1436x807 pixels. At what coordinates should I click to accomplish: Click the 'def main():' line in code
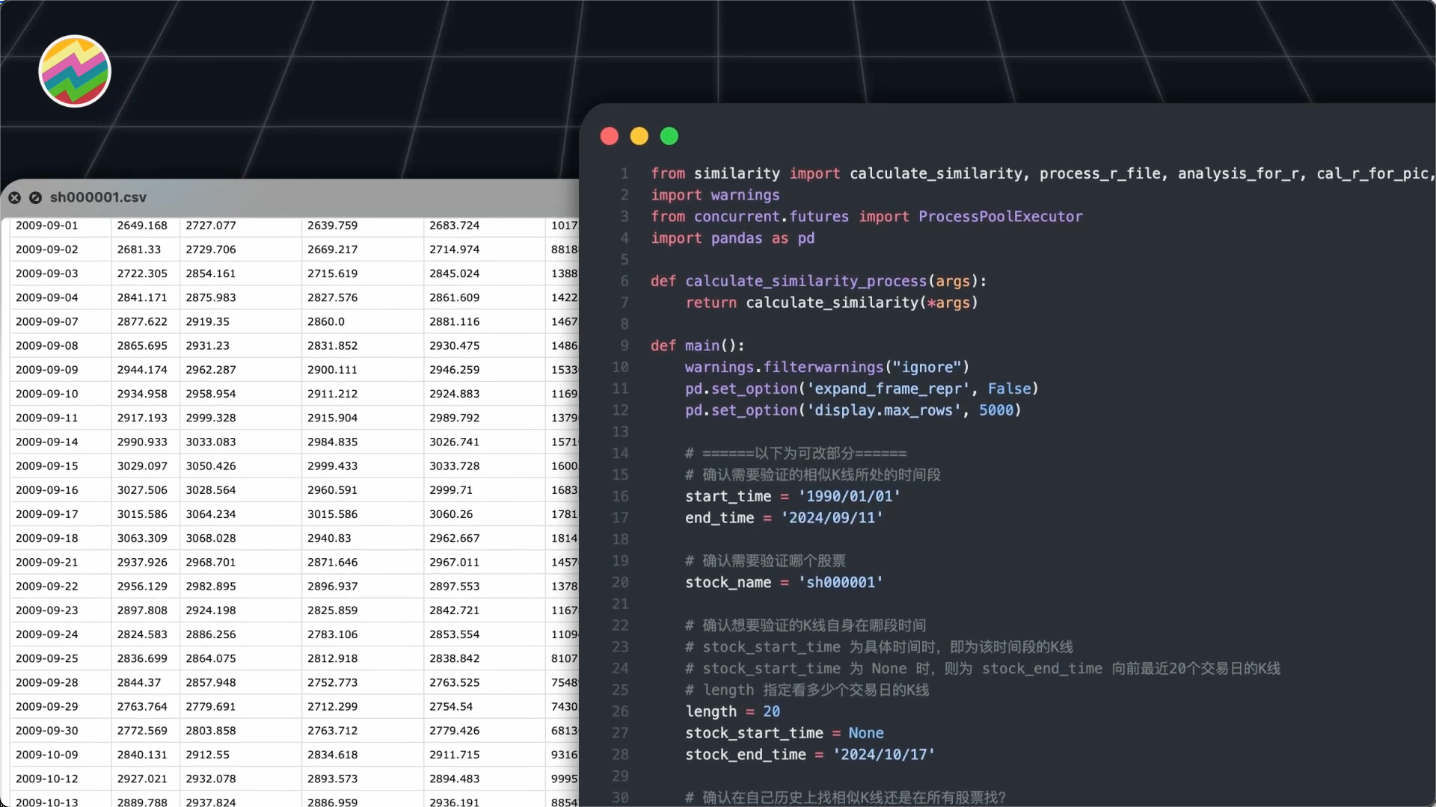pos(698,345)
